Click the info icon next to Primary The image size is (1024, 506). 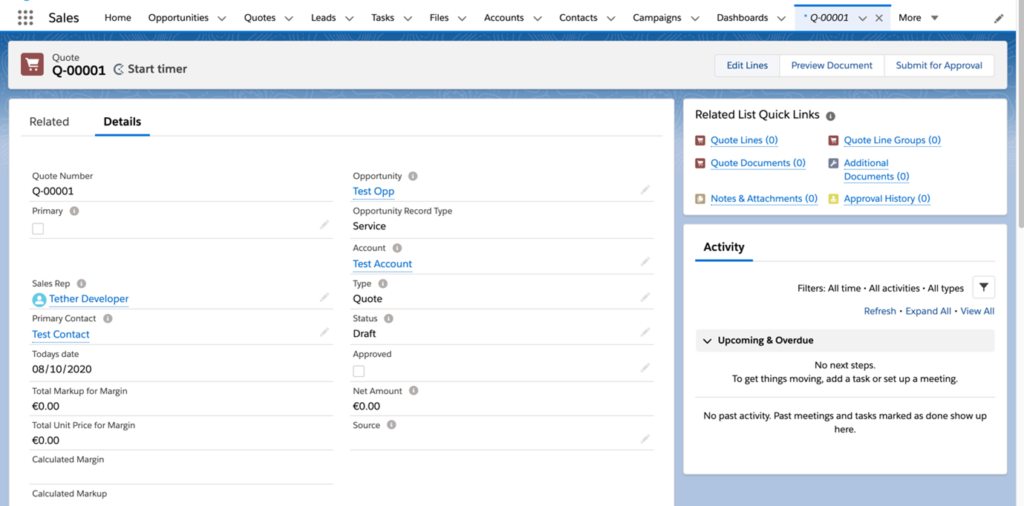click(x=74, y=212)
